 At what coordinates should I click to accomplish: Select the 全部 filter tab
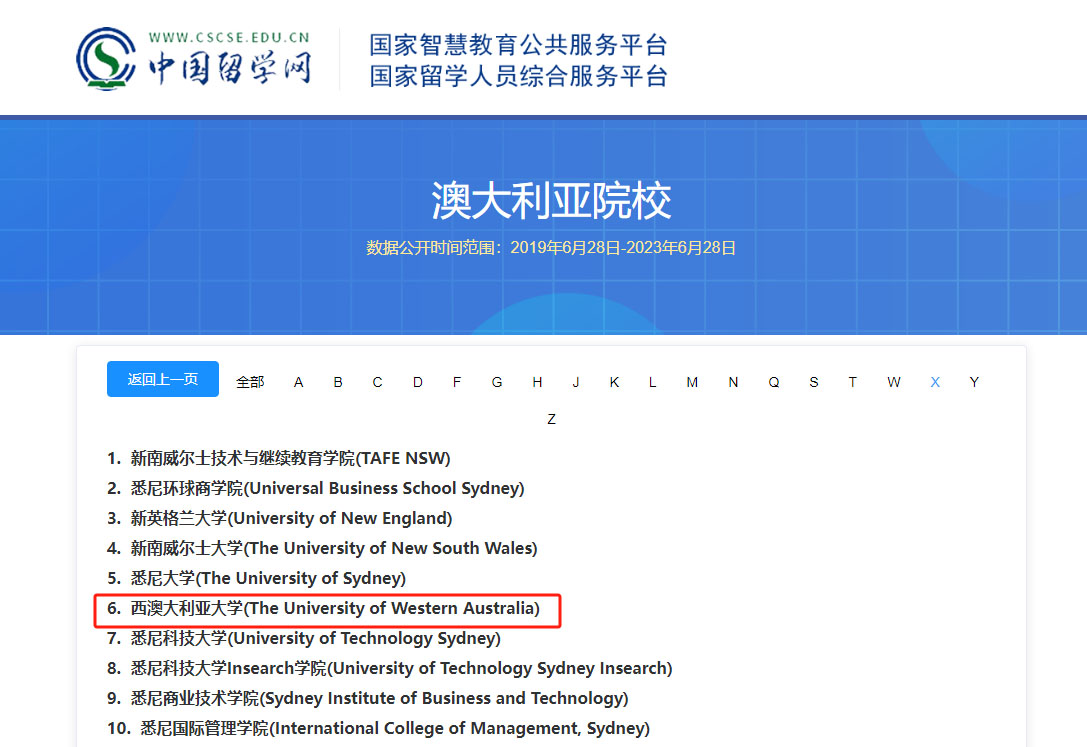(x=250, y=382)
